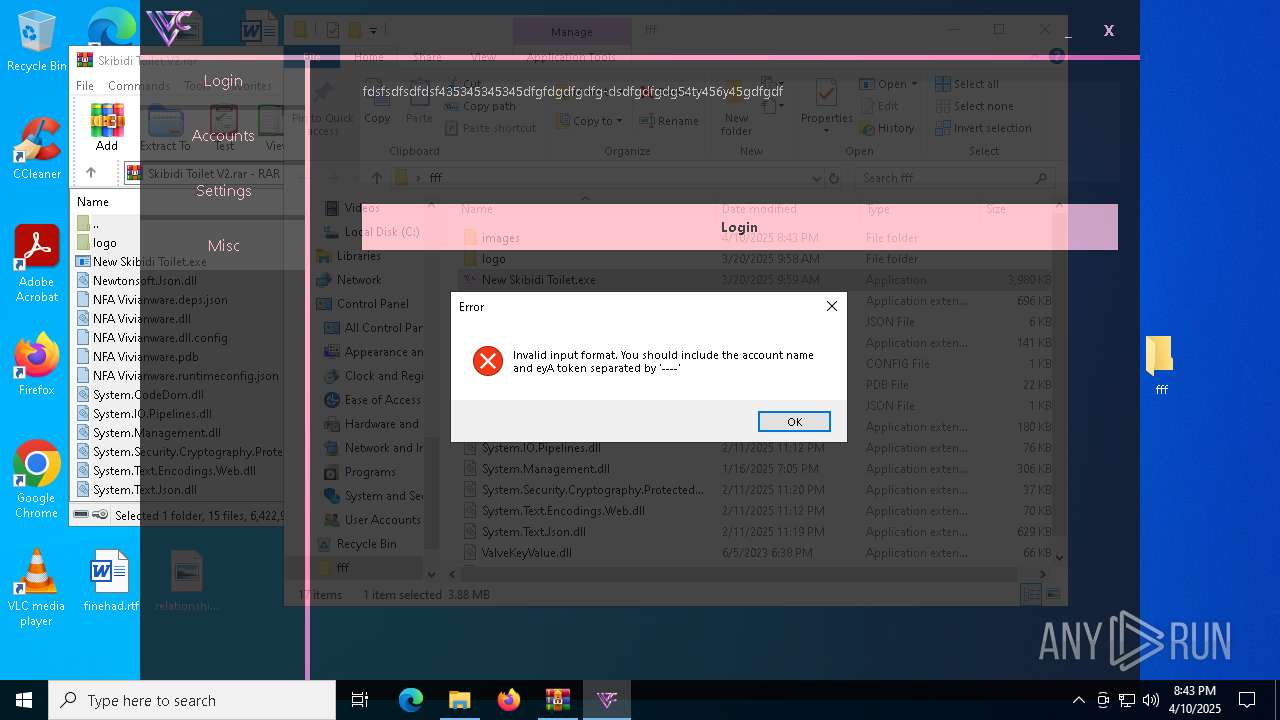Open the Login section in sidebar

(223, 81)
